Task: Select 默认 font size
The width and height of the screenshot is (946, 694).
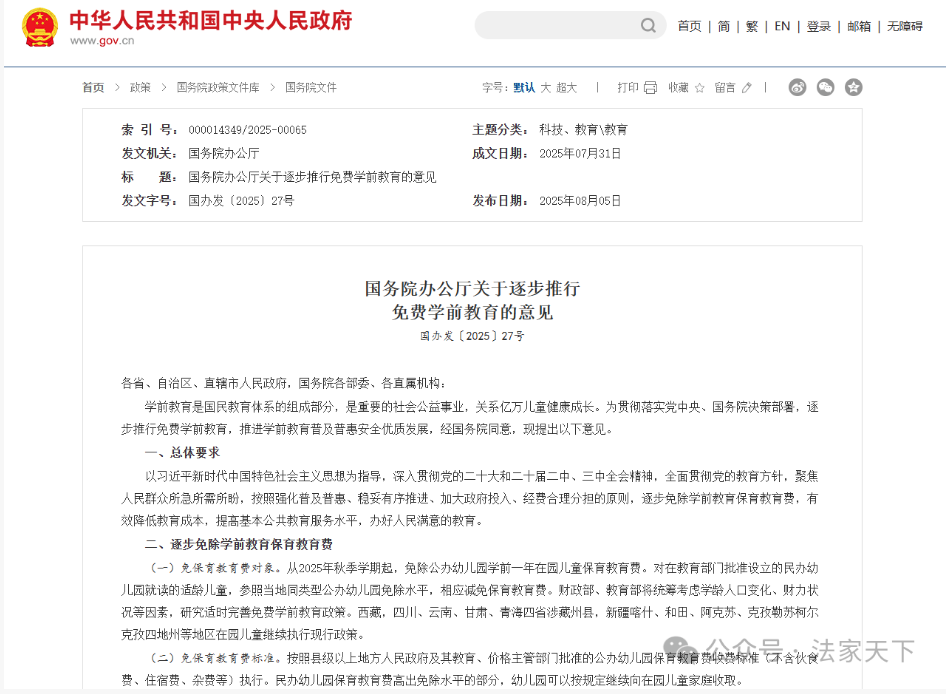Action: 524,88
